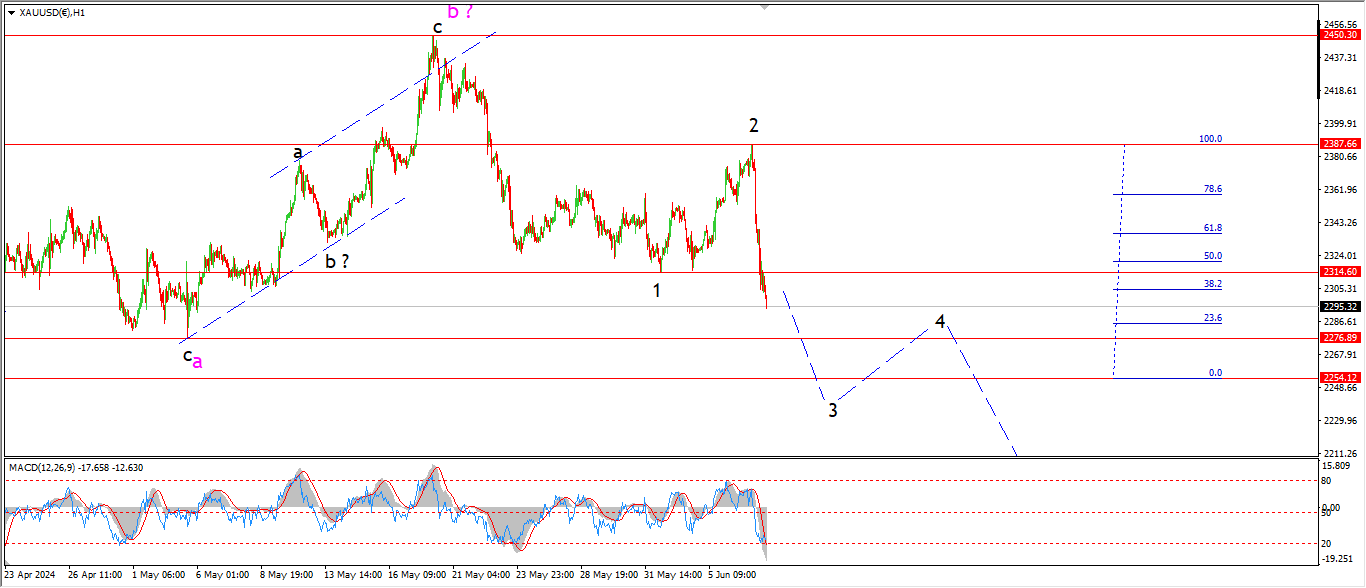
Task: Select the 61.8 Fibonacci level label
Action: (1212, 228)
